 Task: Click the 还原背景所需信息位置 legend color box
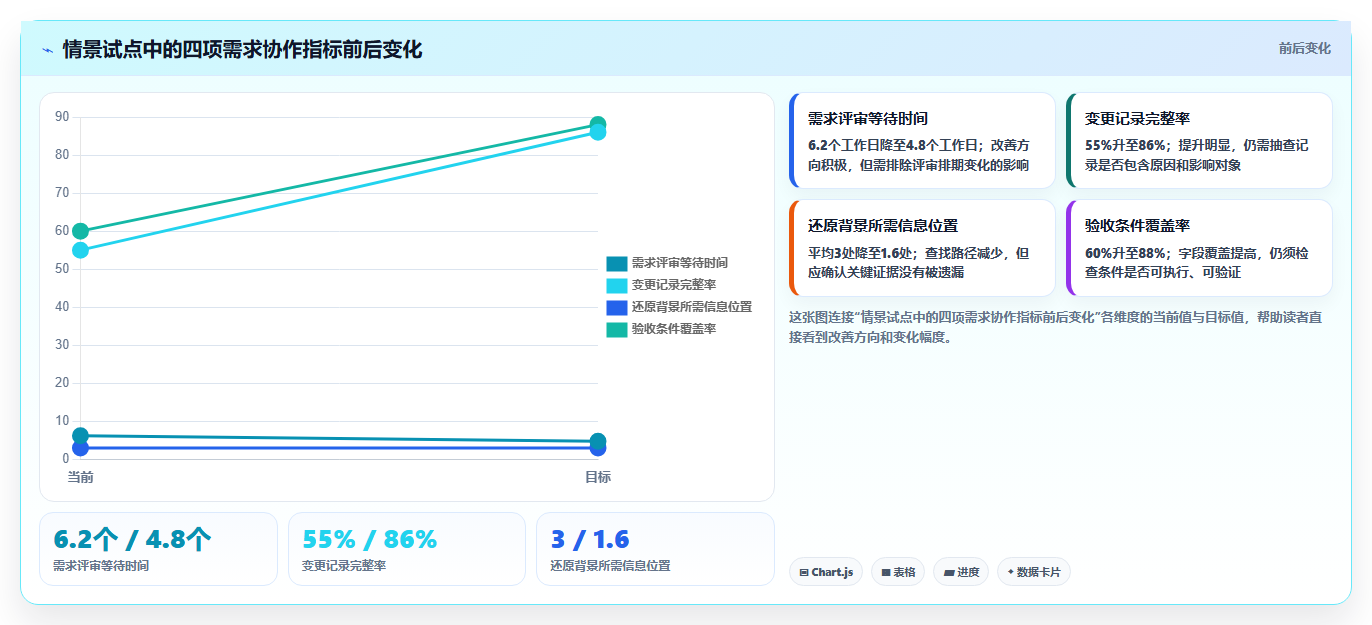pyautogui.click(x=617, y=307)
